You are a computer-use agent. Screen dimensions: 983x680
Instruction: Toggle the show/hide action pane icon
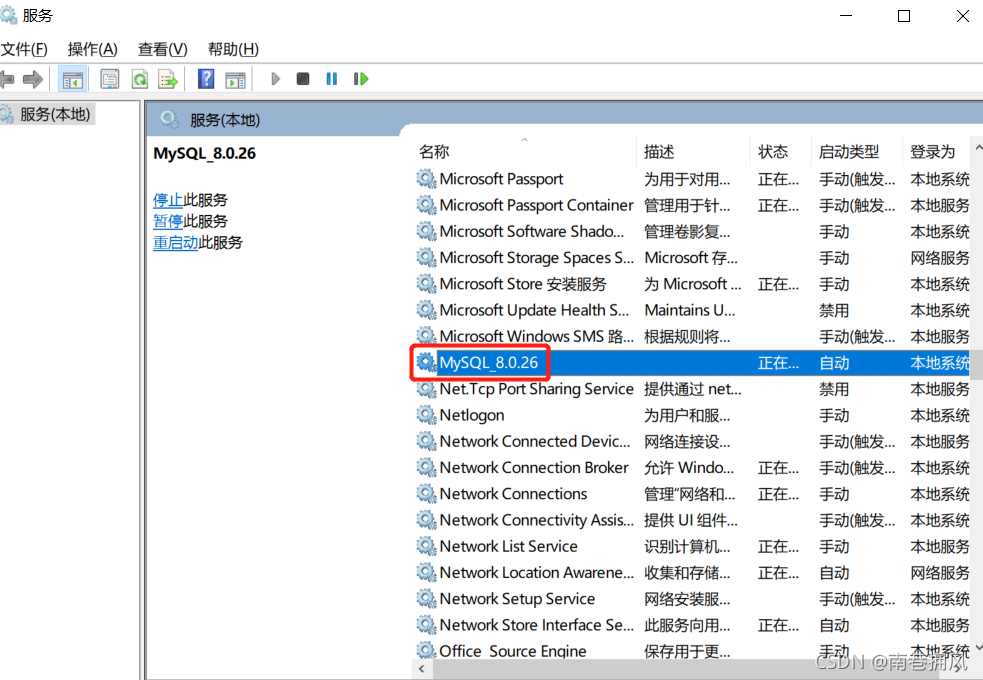click(x=235, y=79)
